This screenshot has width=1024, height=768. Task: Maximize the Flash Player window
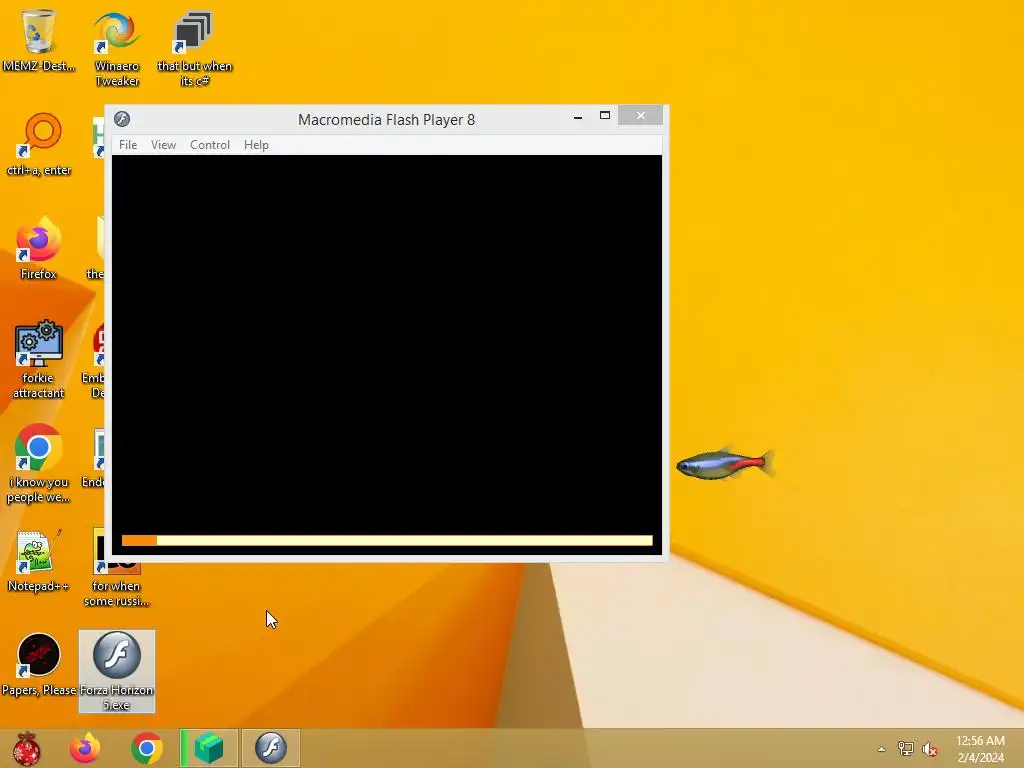pos(605,116)
